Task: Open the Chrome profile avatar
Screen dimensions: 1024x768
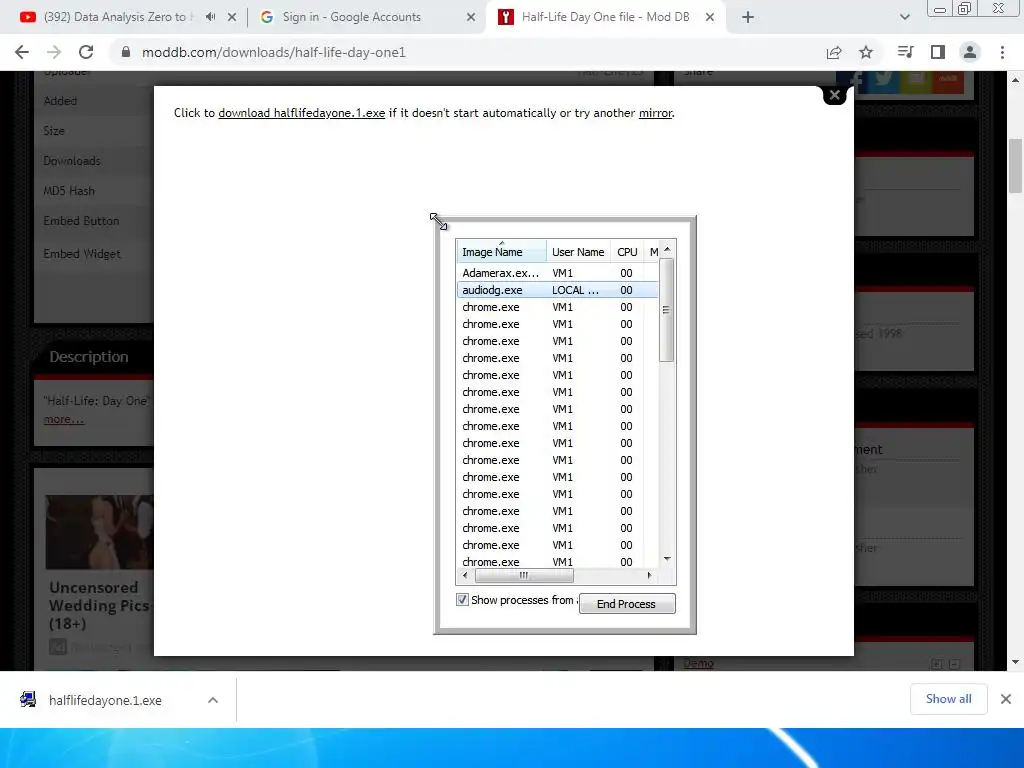Action: click(x=970, y=52)
